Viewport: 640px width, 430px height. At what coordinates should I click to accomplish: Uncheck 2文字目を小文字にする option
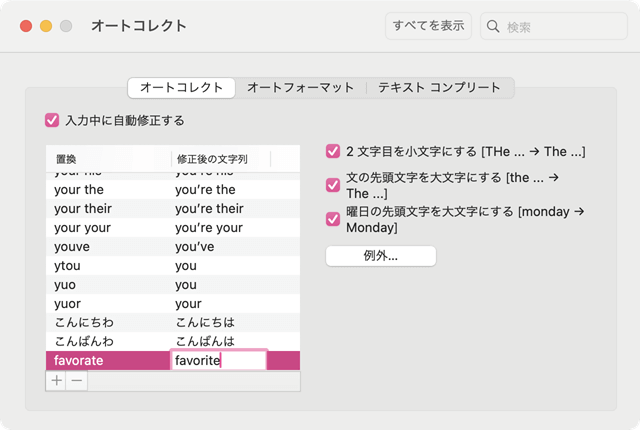click(x=333, y=152)
